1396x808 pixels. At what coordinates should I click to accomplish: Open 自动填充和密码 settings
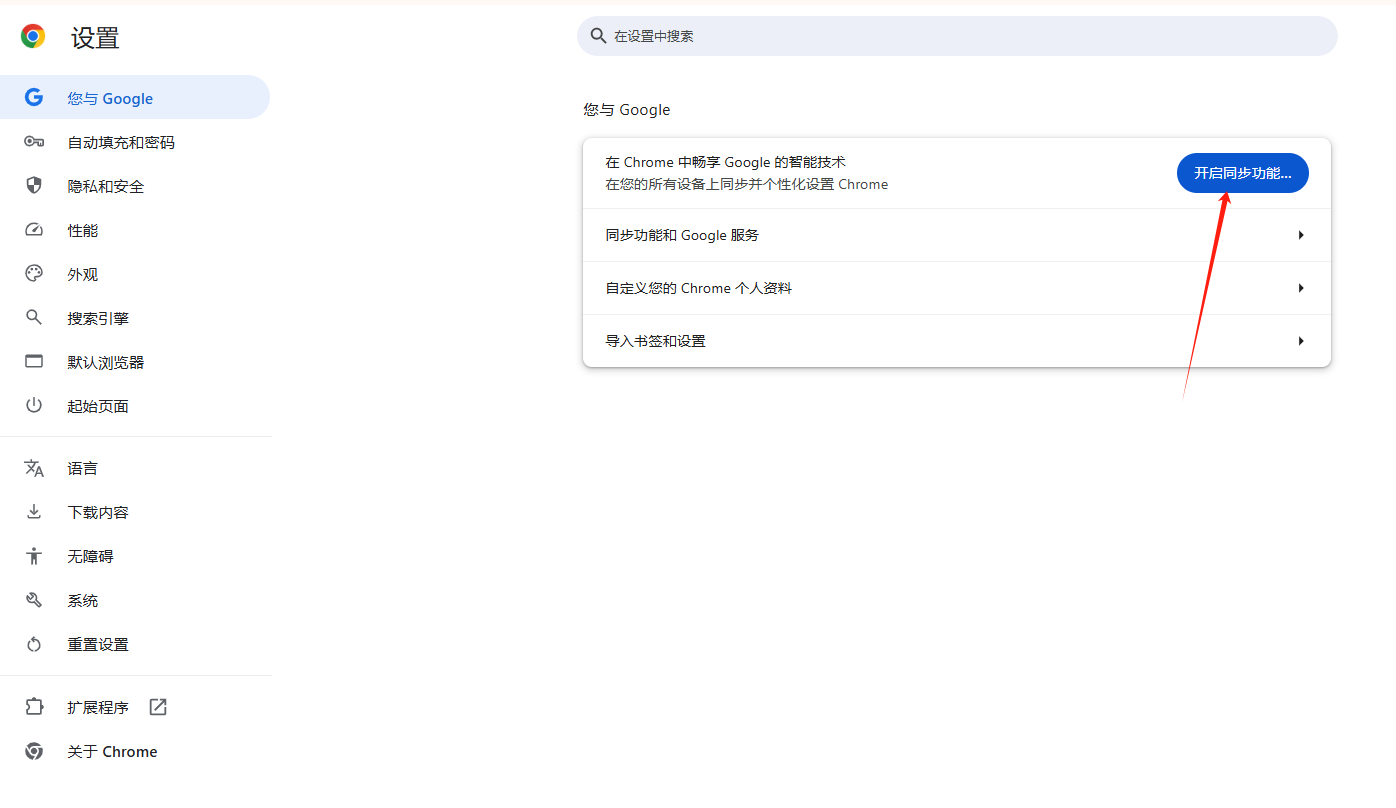135,142
